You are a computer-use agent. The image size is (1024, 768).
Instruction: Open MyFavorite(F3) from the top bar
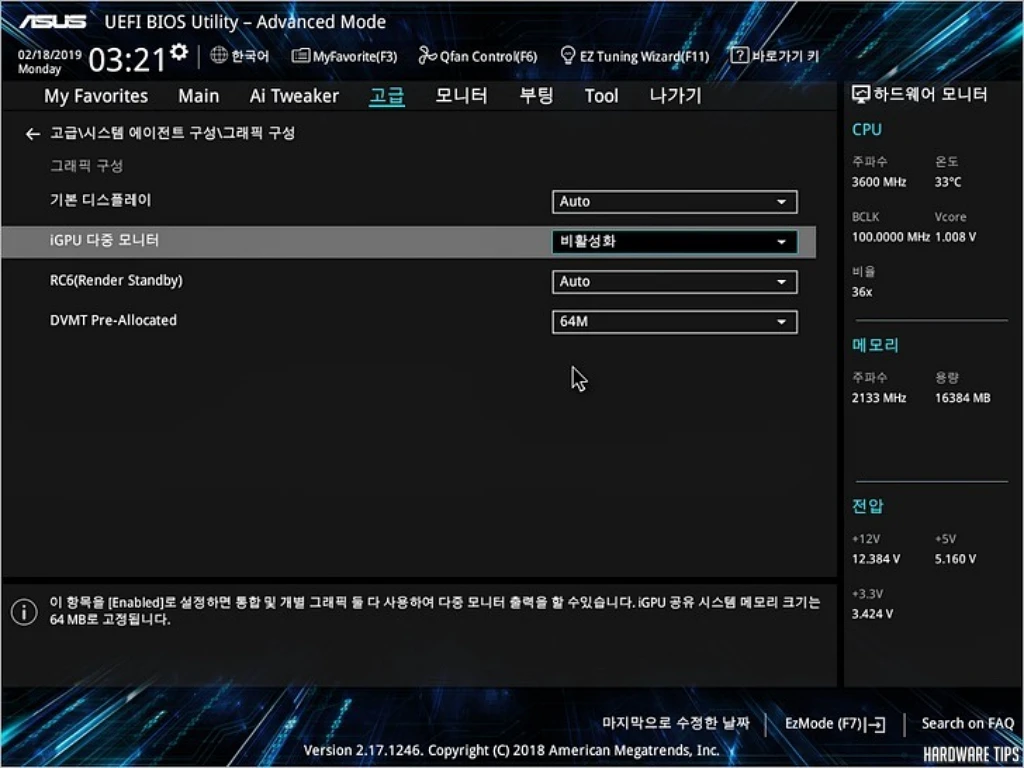(344, 57)
